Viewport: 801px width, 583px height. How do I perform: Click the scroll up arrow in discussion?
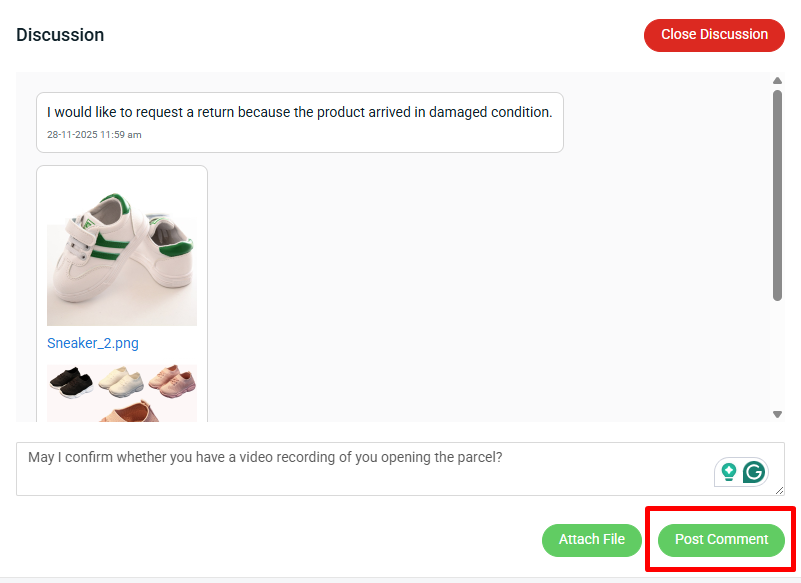[777, 81]
